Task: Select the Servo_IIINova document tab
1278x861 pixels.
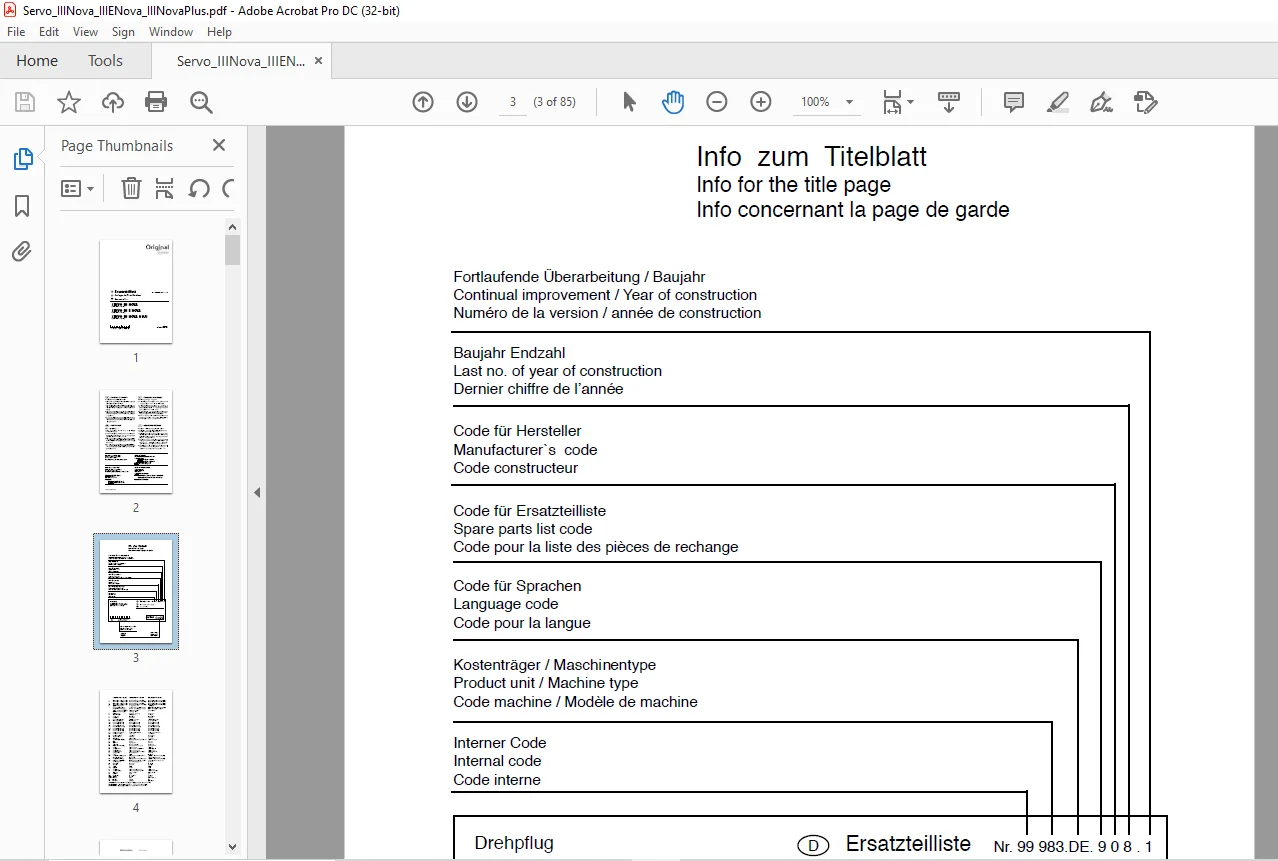Action: [x=240, y=61]
